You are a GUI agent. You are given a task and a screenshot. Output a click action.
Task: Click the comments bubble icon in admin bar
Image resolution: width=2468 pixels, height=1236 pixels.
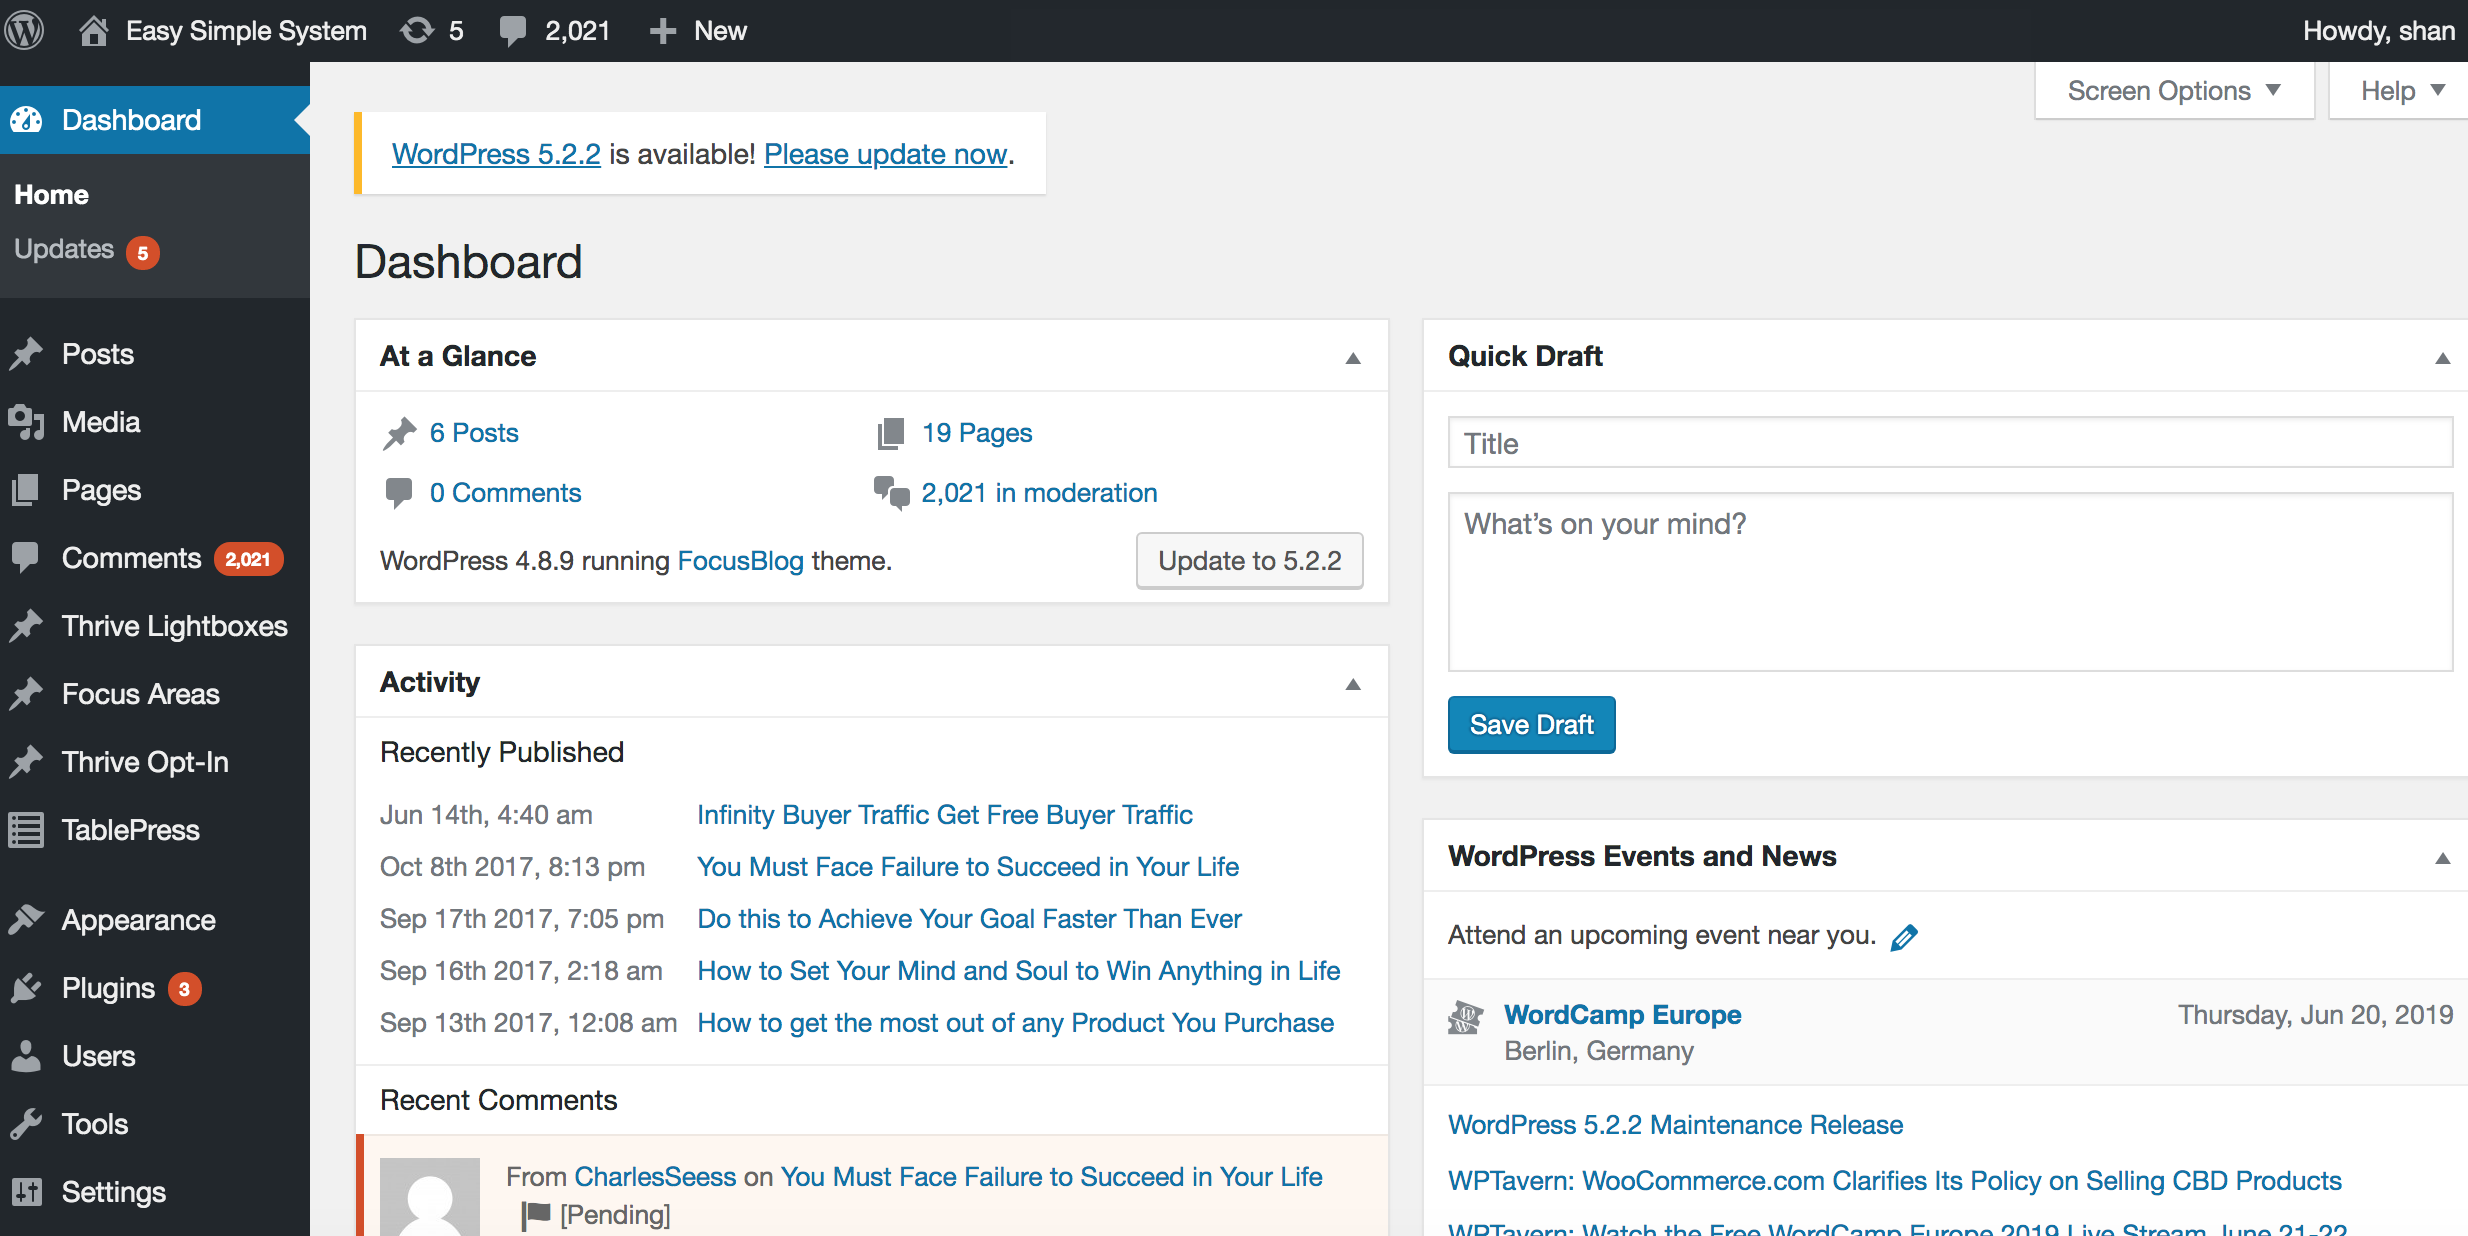click(x=513, y=31)
